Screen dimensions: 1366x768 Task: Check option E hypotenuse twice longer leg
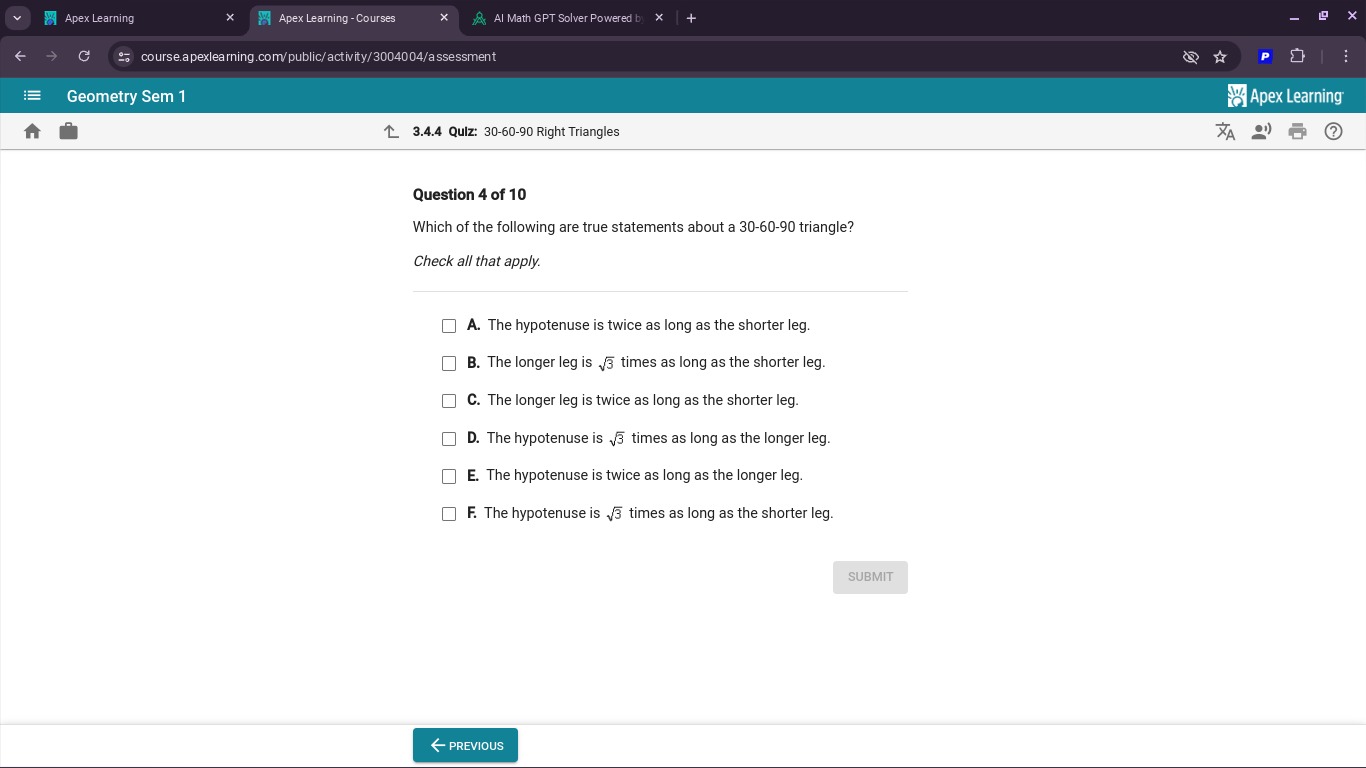(449, 476)
